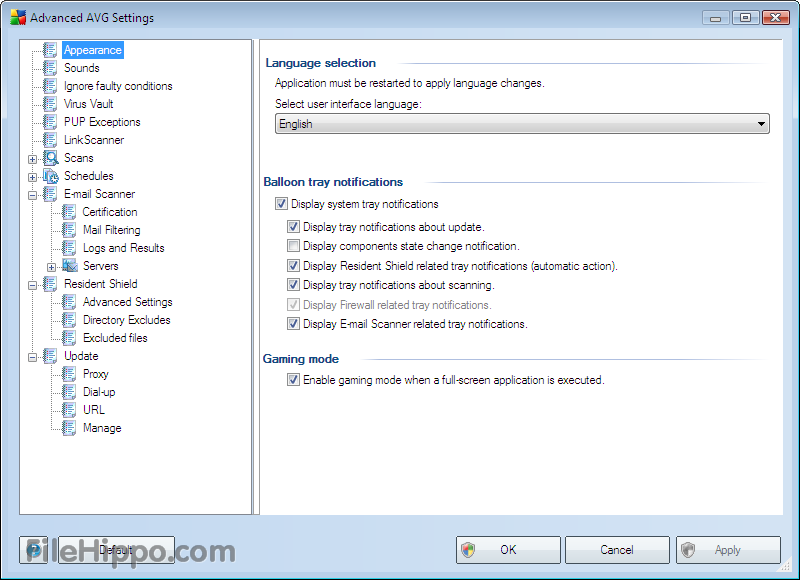
Task: Select Logs and Results tree item
Action: [123, 248]
